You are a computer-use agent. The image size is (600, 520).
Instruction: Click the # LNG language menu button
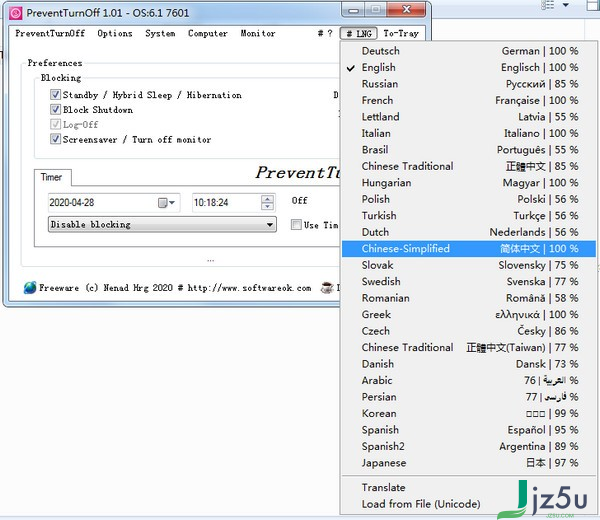[x=359, y=34]
